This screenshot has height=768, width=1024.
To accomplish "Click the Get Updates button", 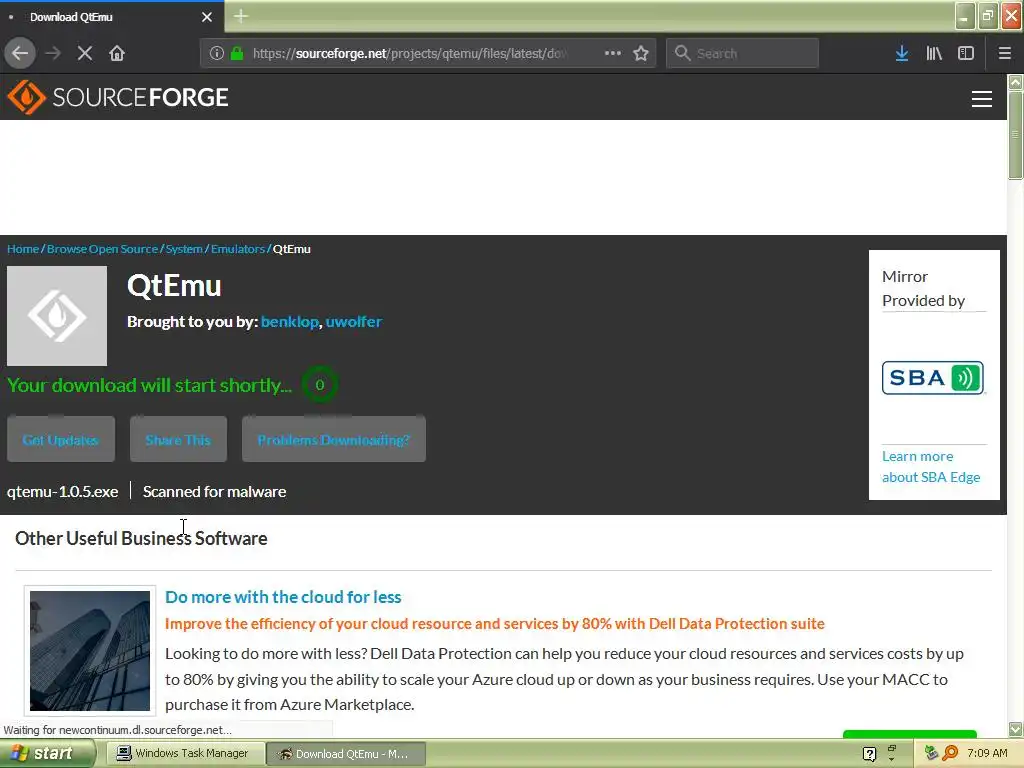I will (61, 440).
